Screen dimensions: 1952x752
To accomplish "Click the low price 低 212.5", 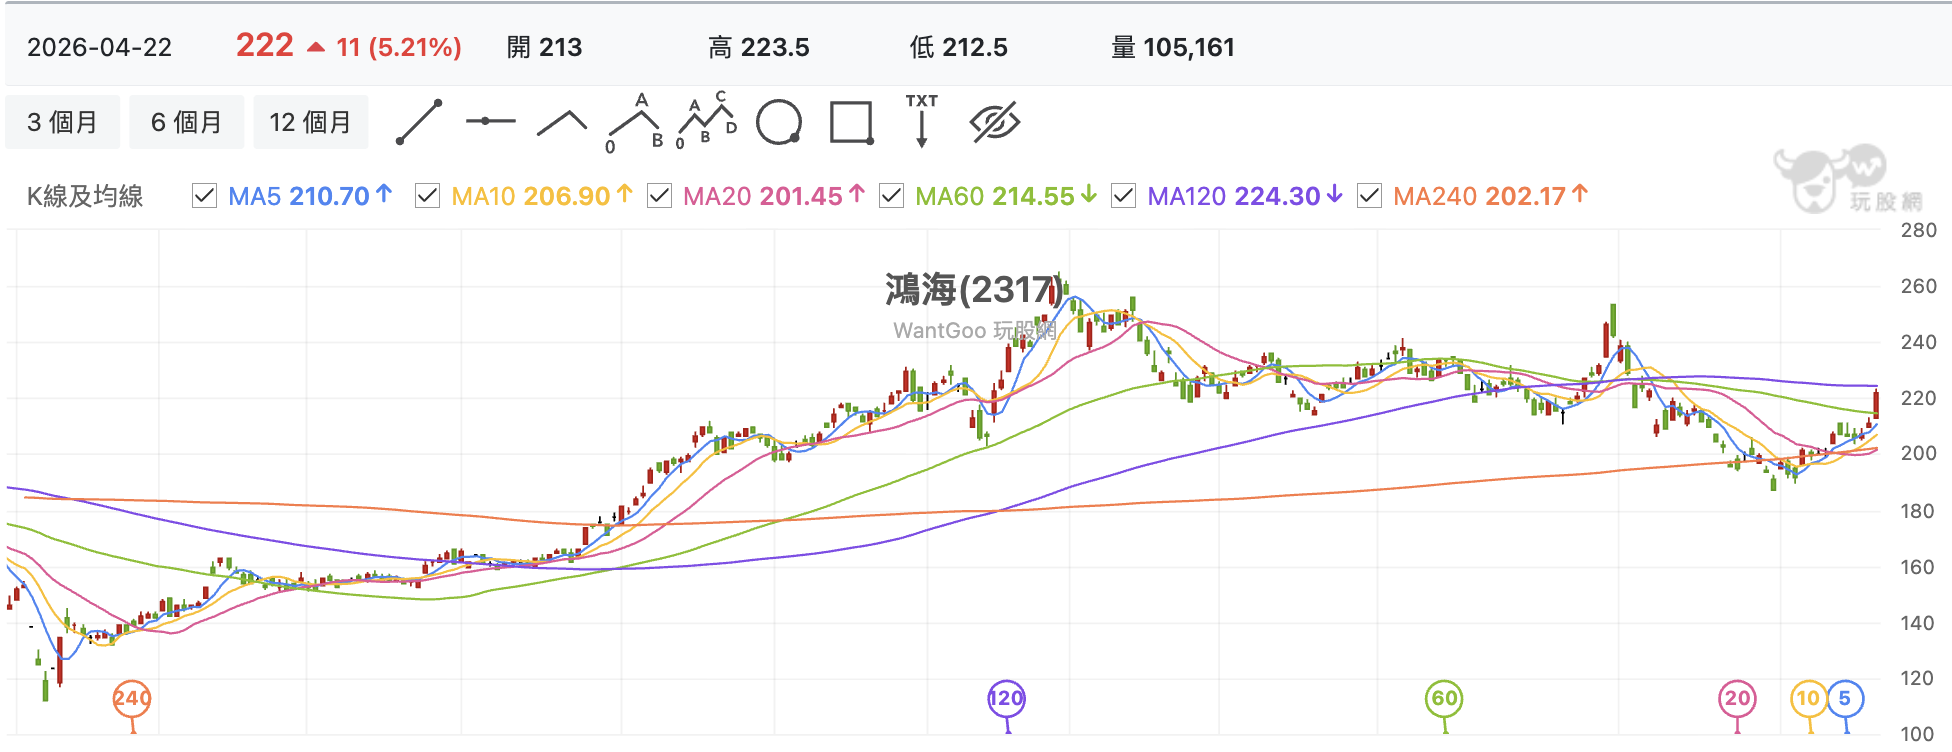I will (958, 47).
